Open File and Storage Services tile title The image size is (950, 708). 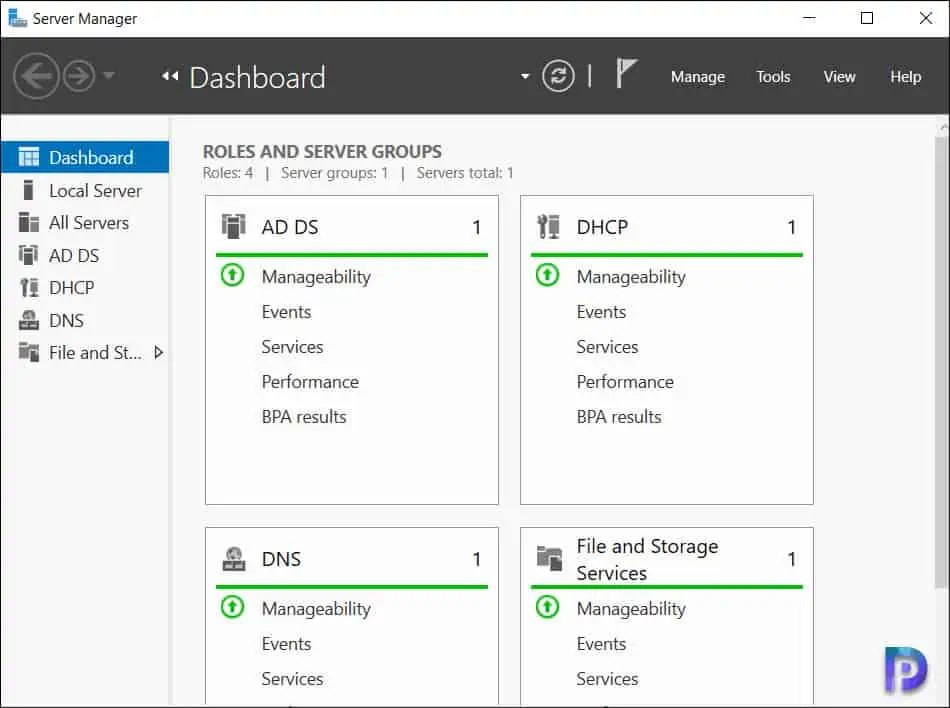[647, 560]
